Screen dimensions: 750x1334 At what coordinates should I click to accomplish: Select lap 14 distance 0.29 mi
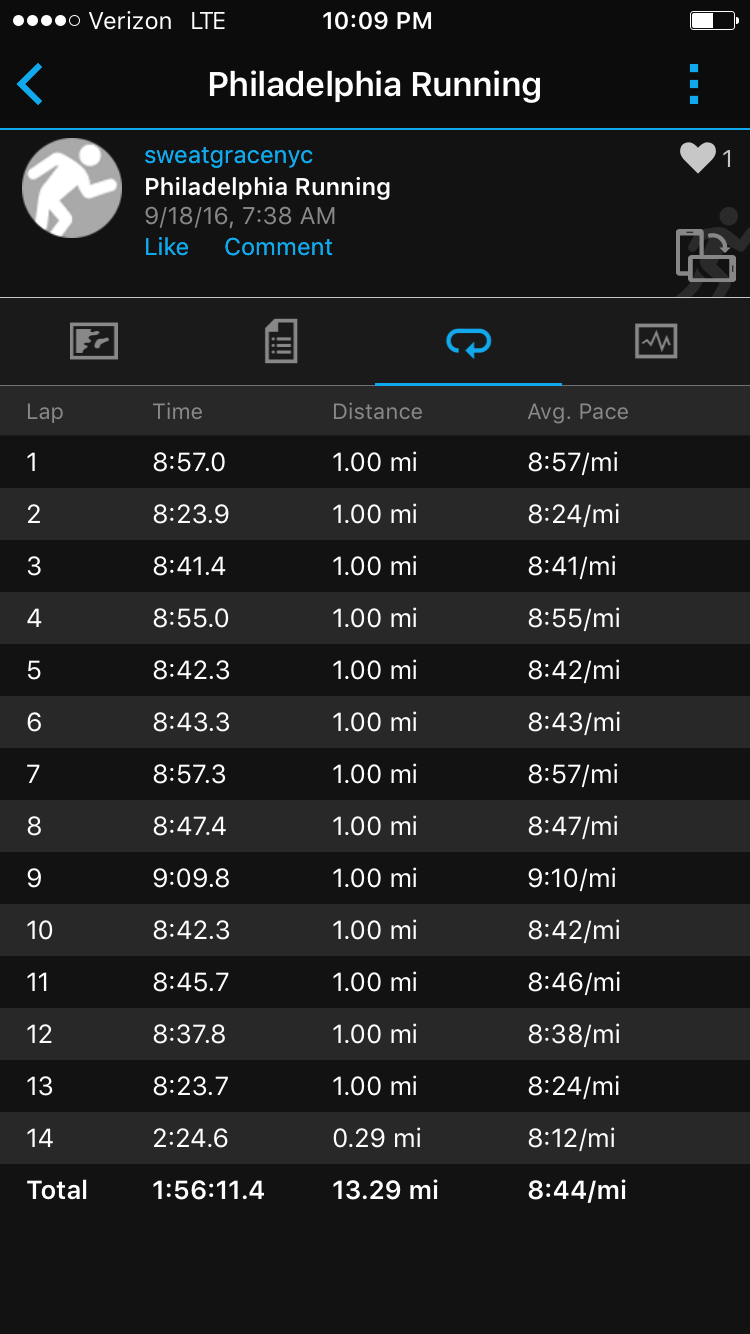[377, 1138]
